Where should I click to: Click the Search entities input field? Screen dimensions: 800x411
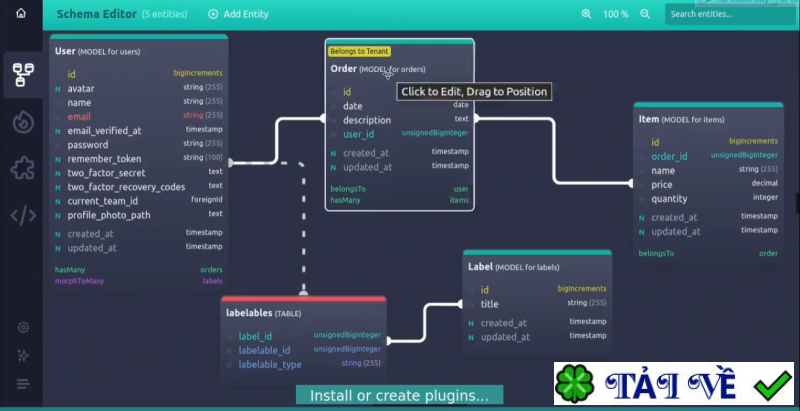point(730,14)
